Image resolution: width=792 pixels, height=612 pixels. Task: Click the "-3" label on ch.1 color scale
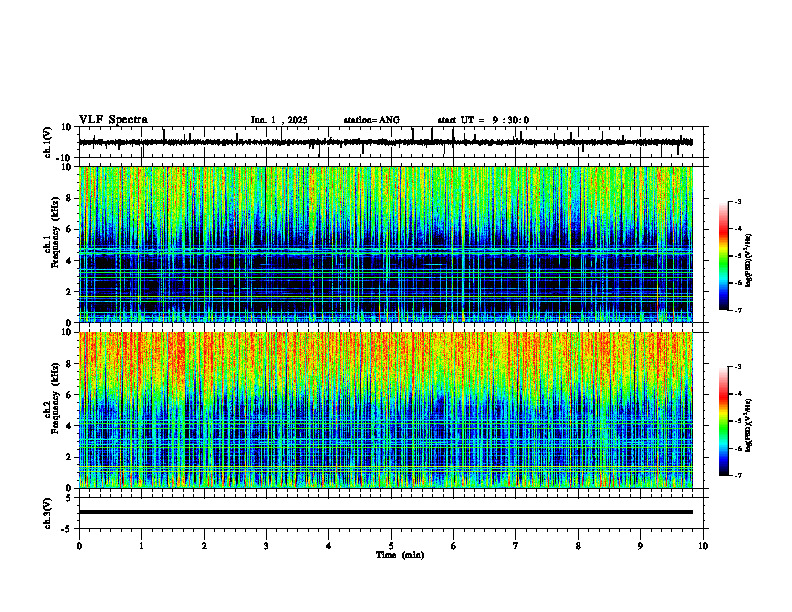click(737, 201)
